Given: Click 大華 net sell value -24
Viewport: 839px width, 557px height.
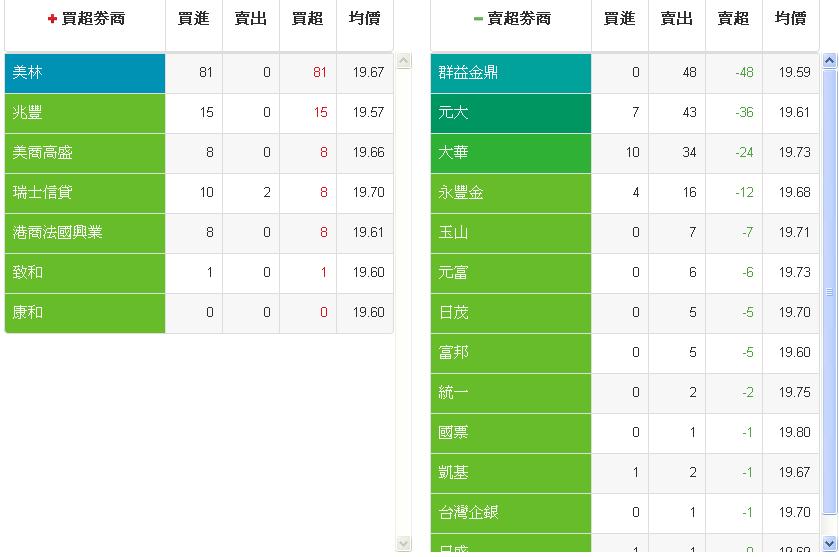Looking at the screenshot, I should pos(744,152).
